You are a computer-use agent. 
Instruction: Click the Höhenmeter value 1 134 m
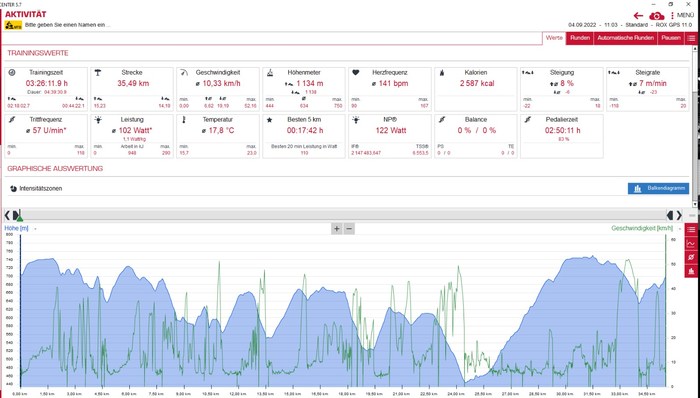coord(309,83)
